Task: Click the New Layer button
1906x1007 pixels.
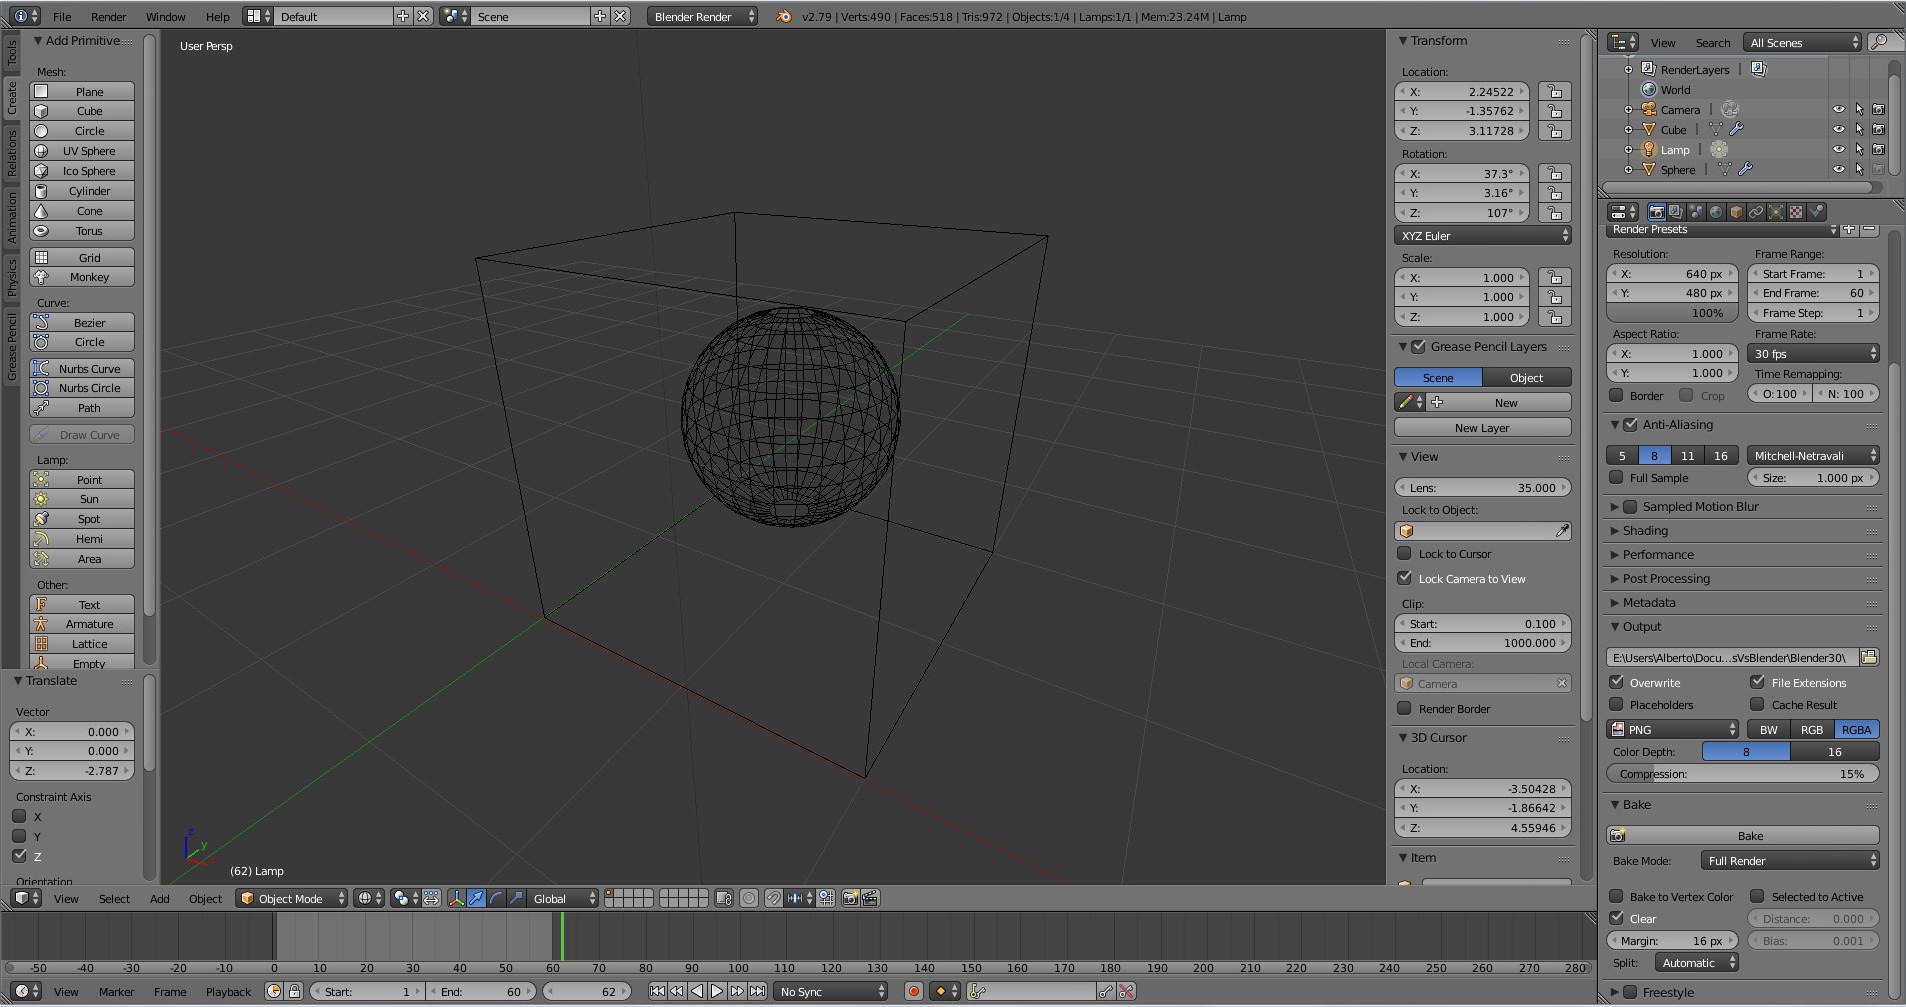Action: point(1483,427)
